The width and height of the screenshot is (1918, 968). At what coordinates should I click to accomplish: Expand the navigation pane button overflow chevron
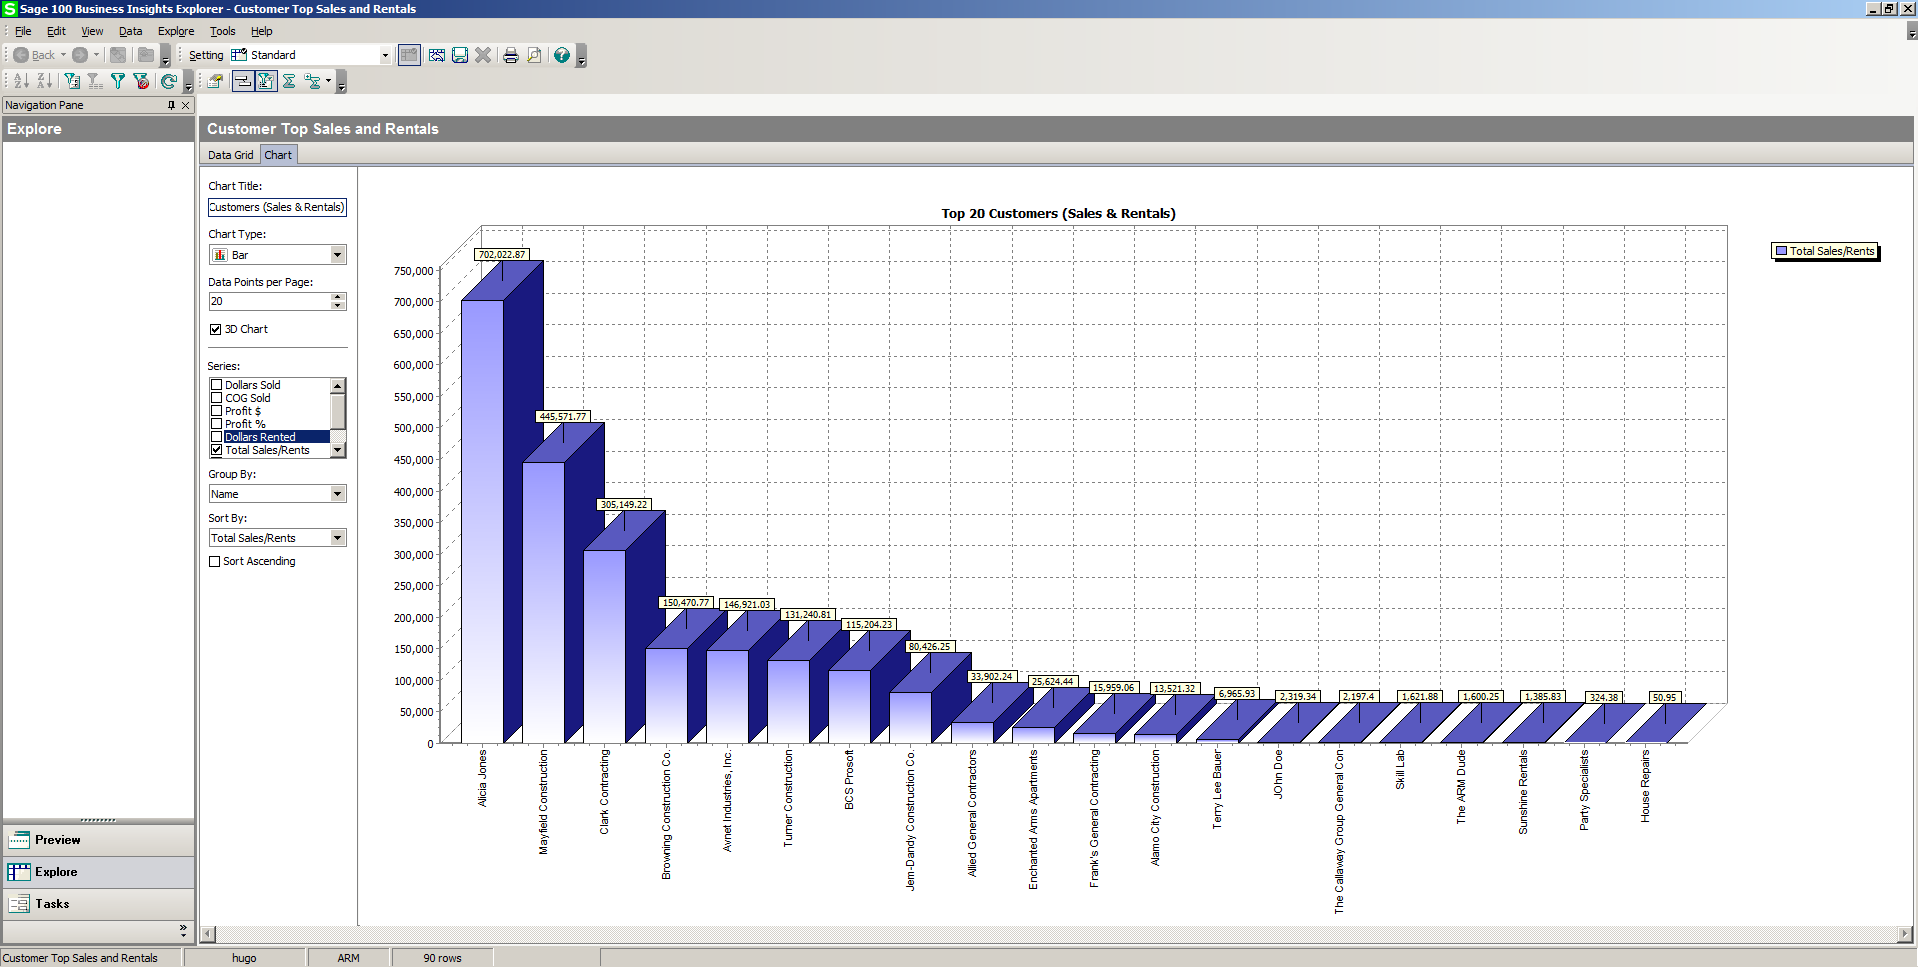point(183,930)
